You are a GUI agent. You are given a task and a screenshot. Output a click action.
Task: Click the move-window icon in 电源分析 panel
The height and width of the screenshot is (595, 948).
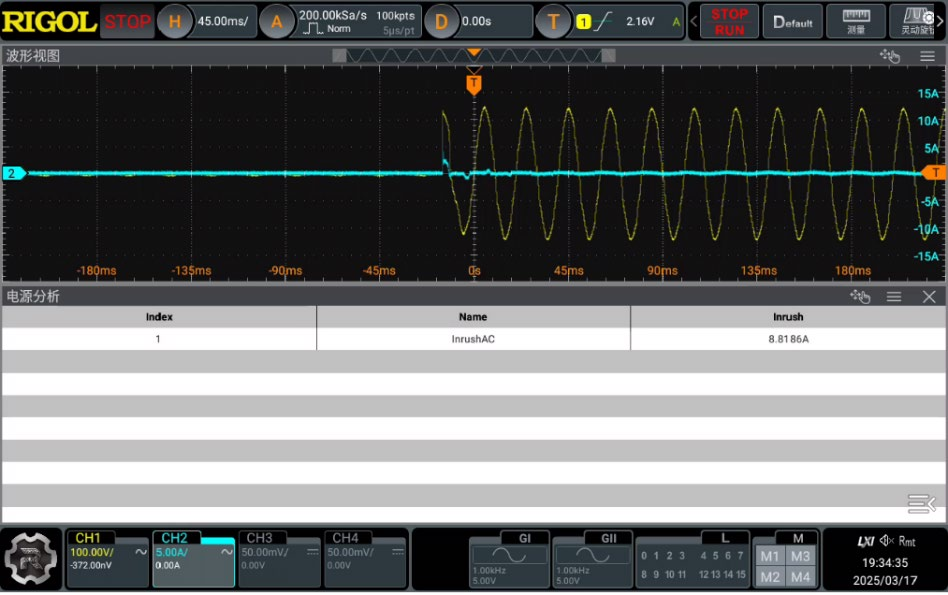coord(860,296)
